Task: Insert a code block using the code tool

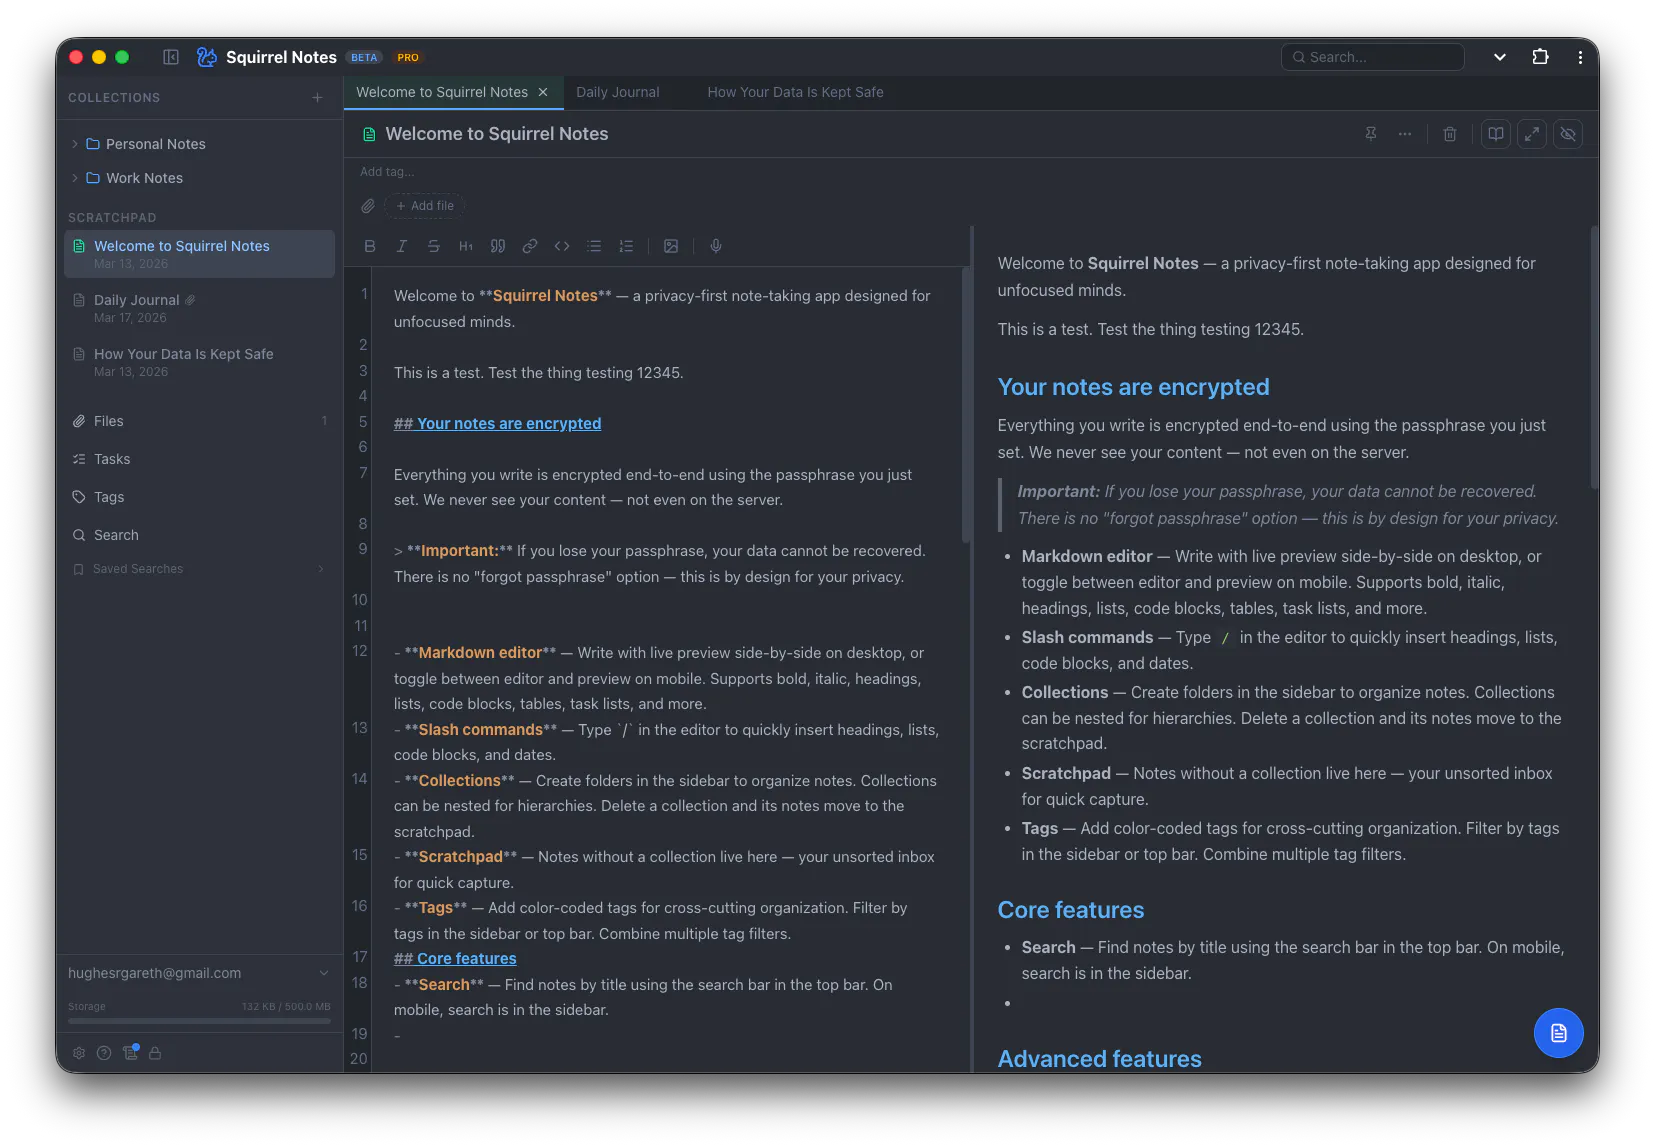Action: pyautogui.click(x=562, y=246)
